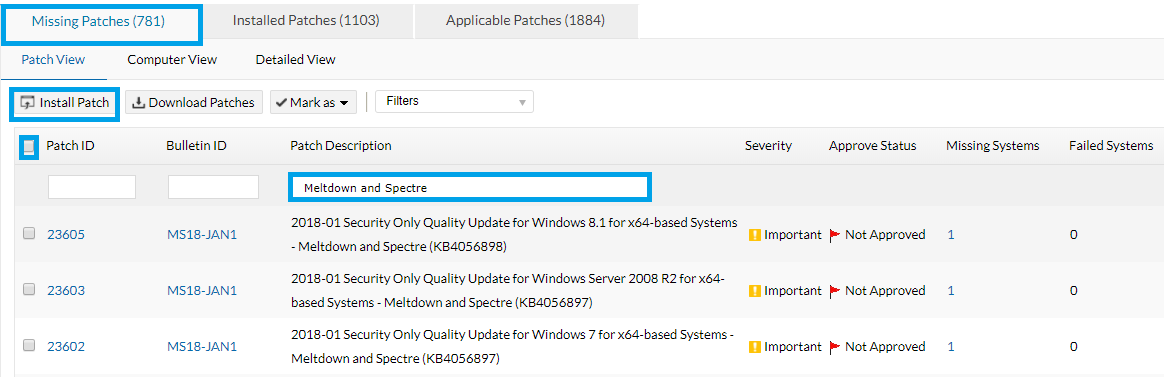The width and height of the screenshot is (1164, 377).
Task: Select the Windows 7 KB4056897 patch description
Action: click(x=512, y=347)
